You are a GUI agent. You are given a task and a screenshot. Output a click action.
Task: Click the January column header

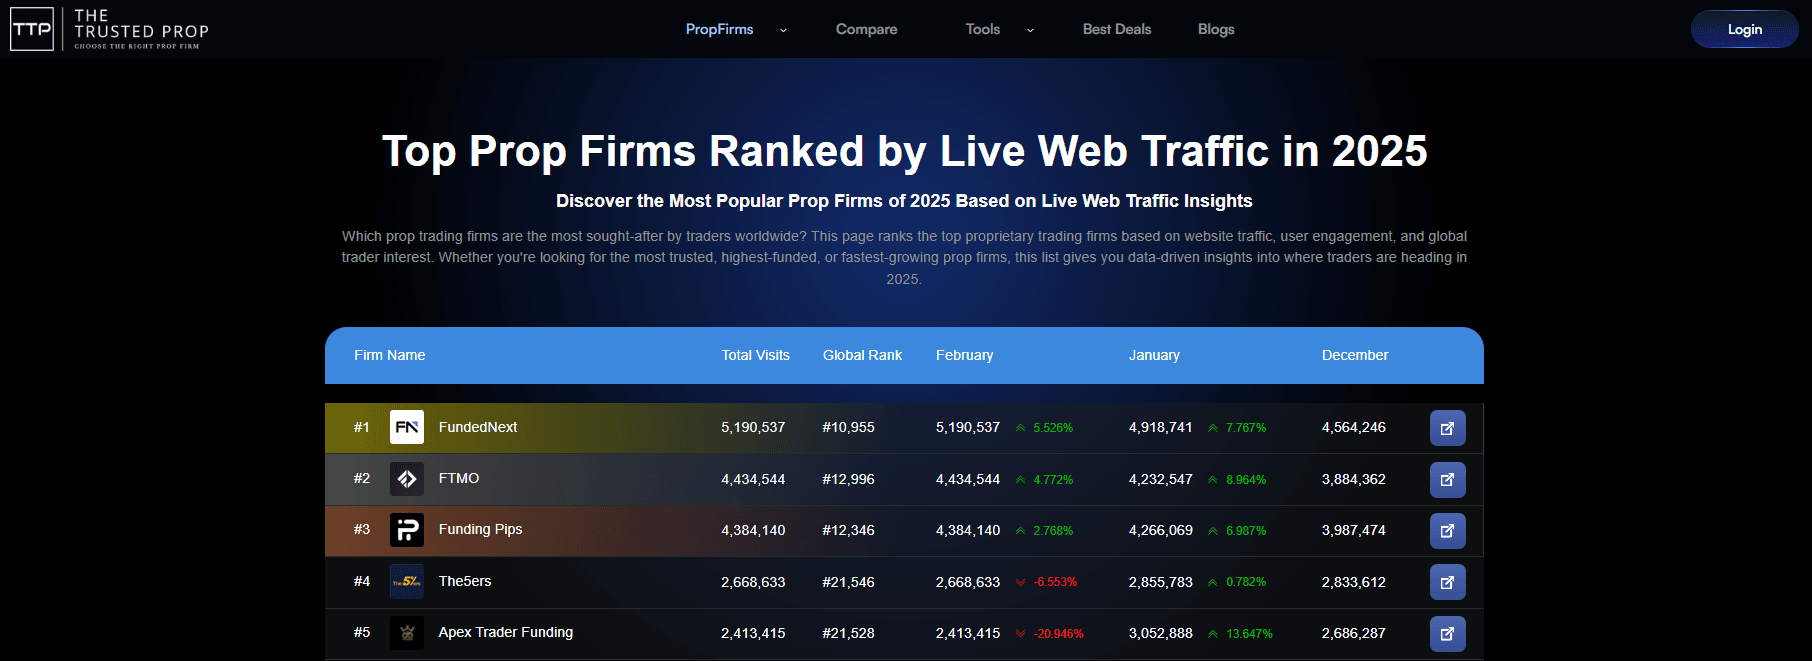(x=1154, y=355)
